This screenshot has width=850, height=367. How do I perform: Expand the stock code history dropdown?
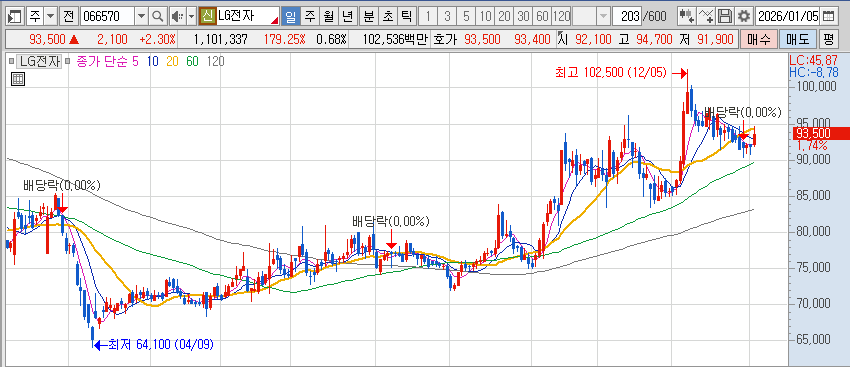click(x=141, y=17)
